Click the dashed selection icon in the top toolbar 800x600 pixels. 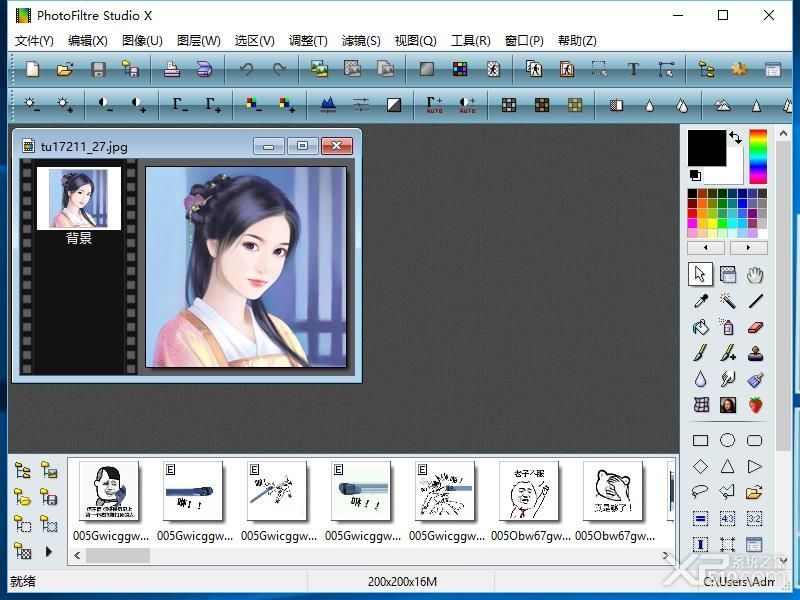click(x=599, y=69)
